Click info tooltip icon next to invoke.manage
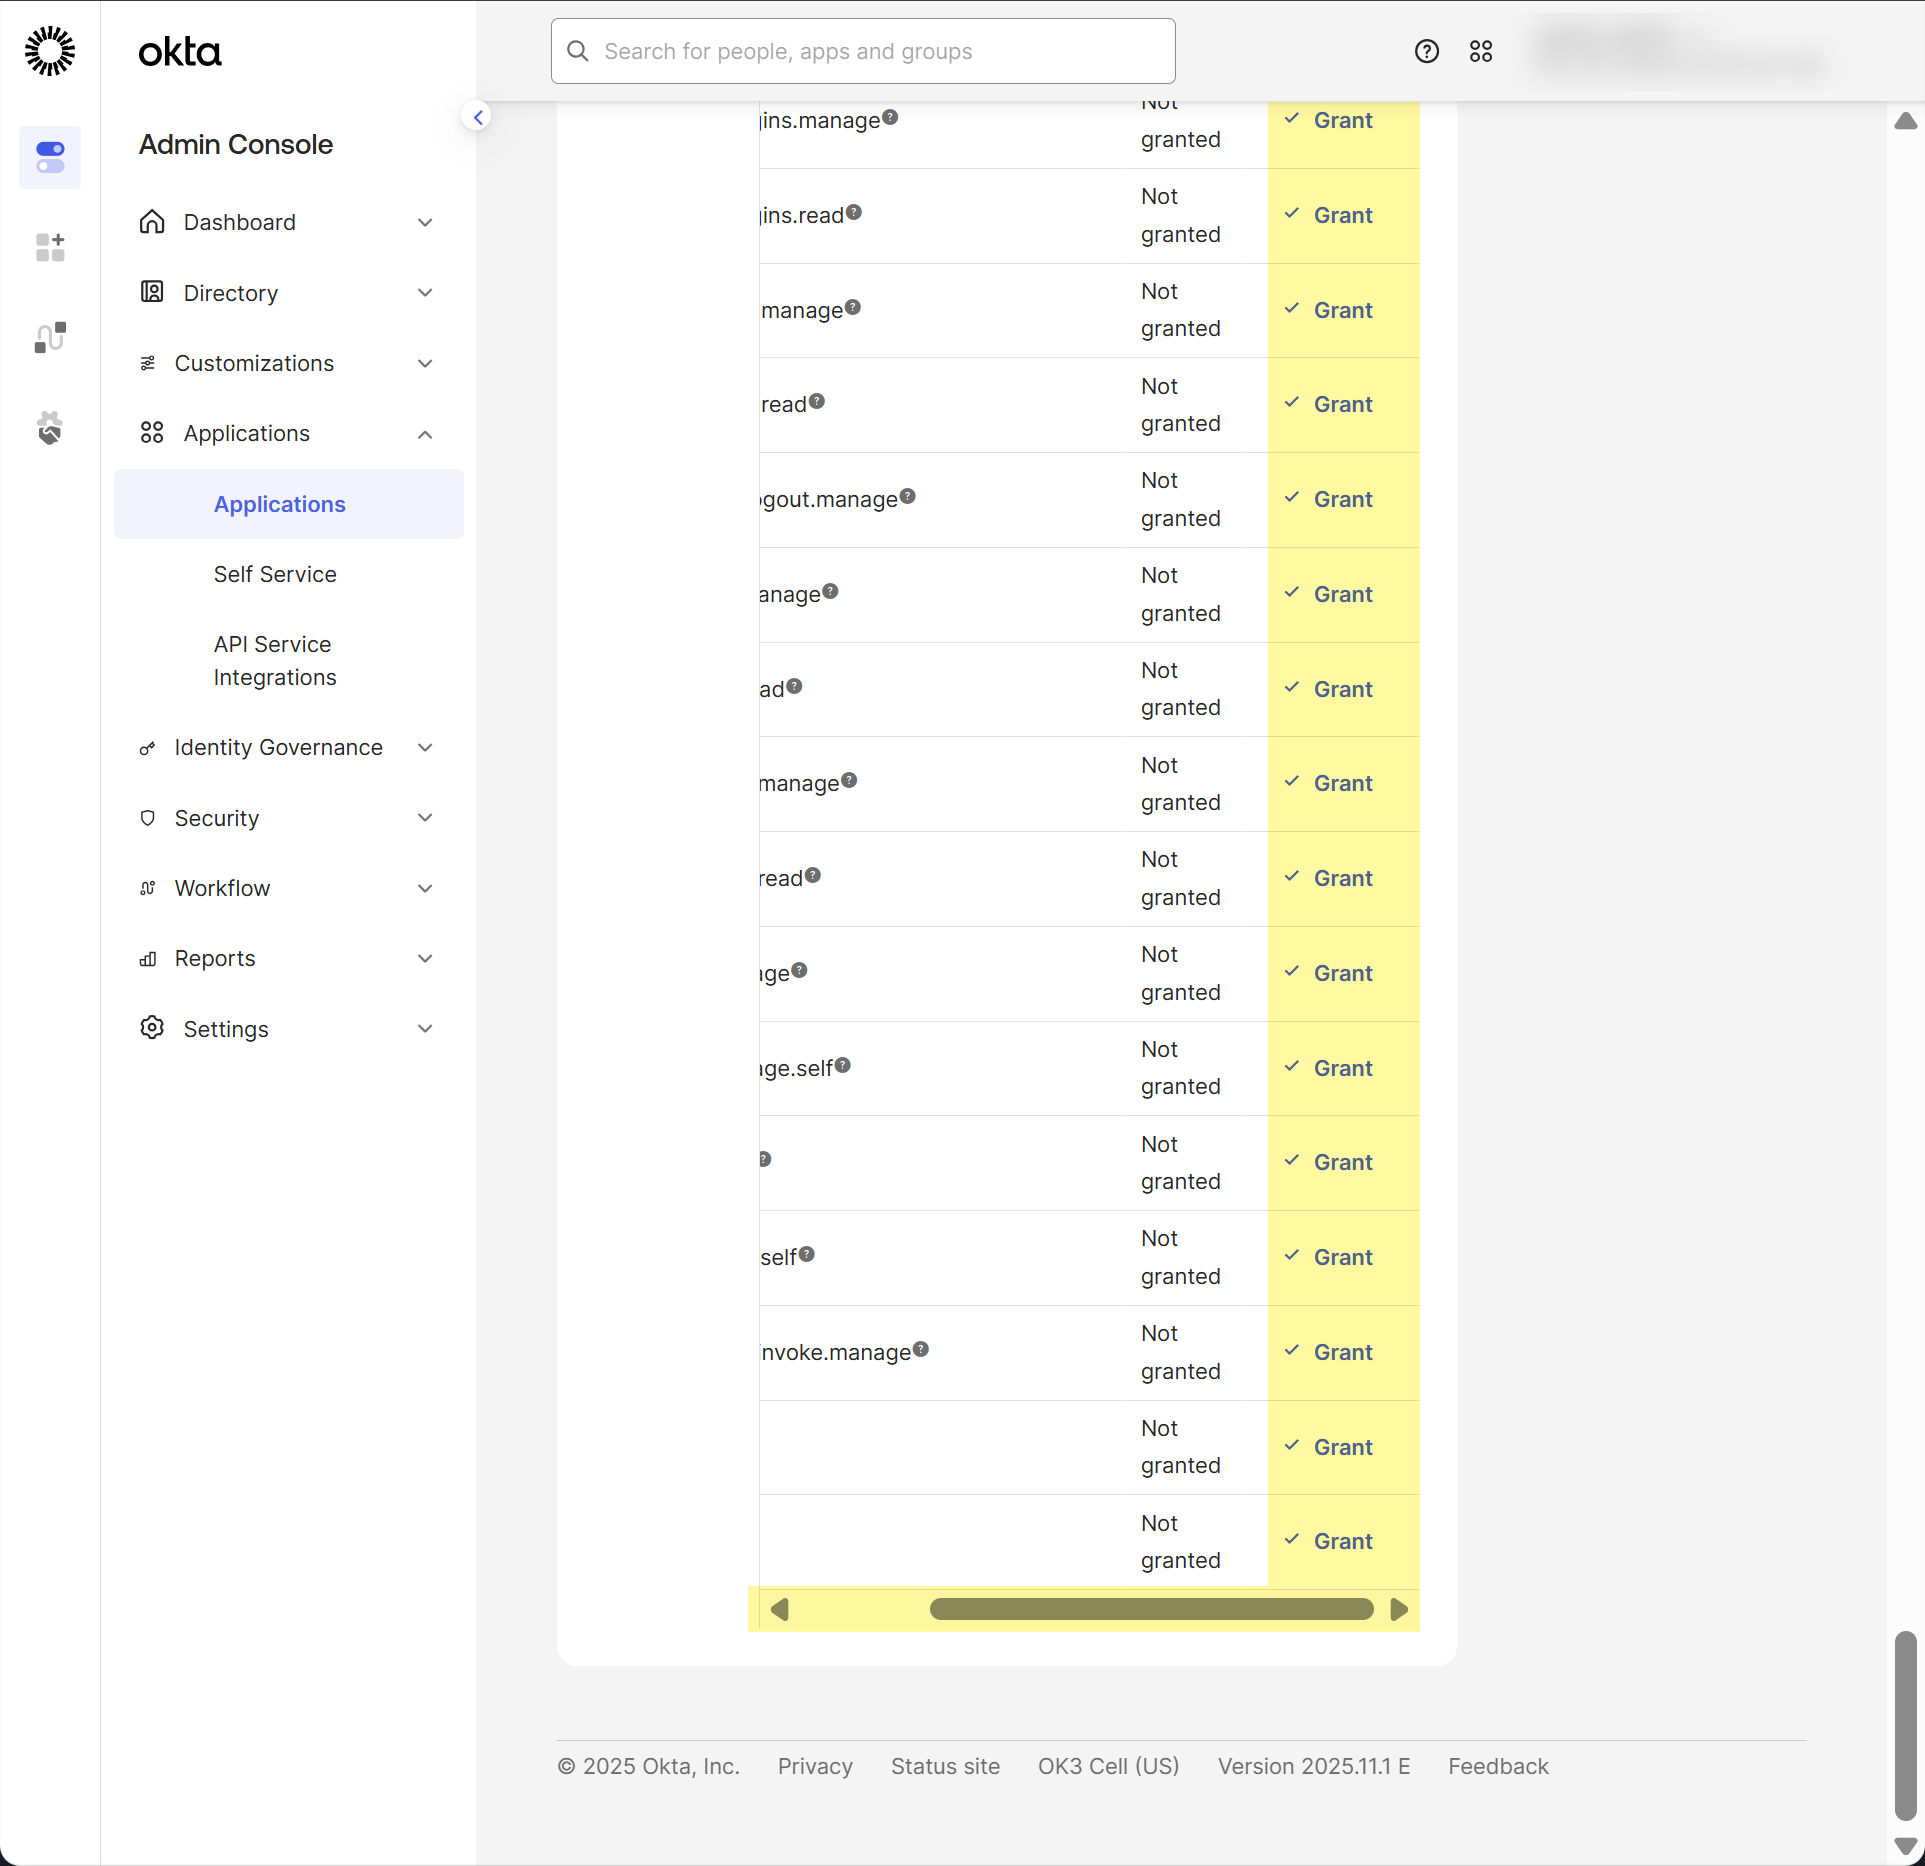Image resolution: width=1925 pixels, height=1866 pixels. pos(921,1349)
